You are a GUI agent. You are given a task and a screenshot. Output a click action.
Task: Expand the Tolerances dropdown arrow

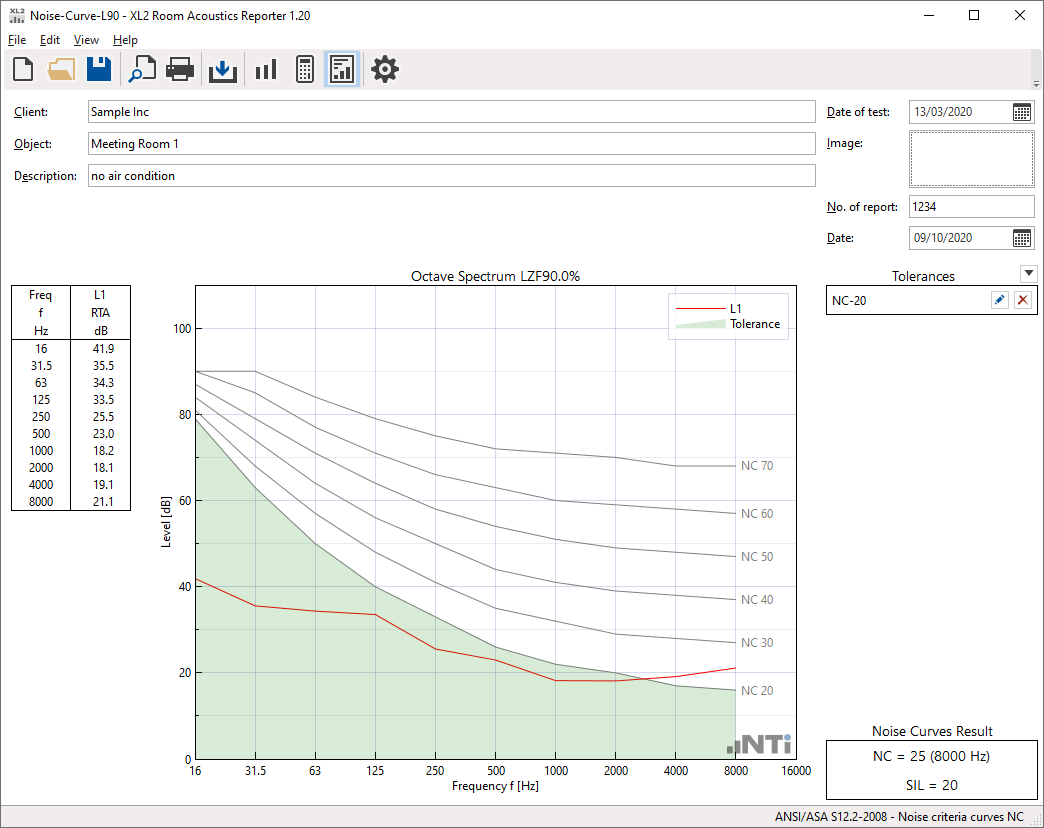1028,274
